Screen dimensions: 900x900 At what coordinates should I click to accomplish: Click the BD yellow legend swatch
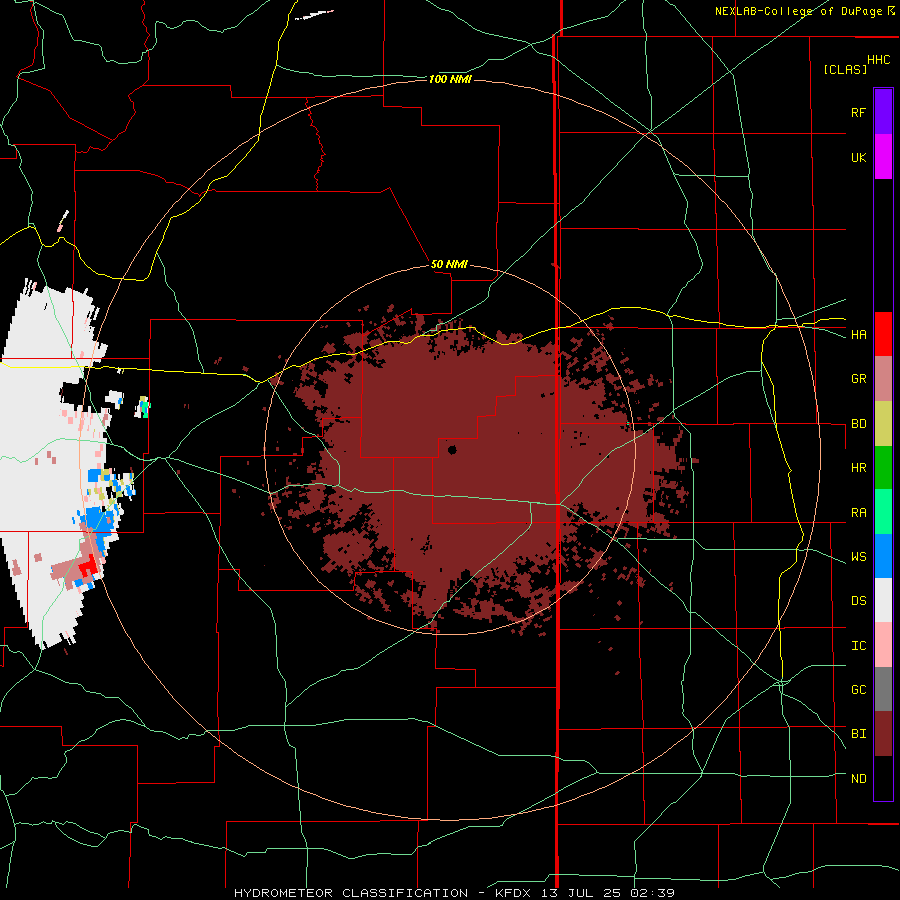883,424
